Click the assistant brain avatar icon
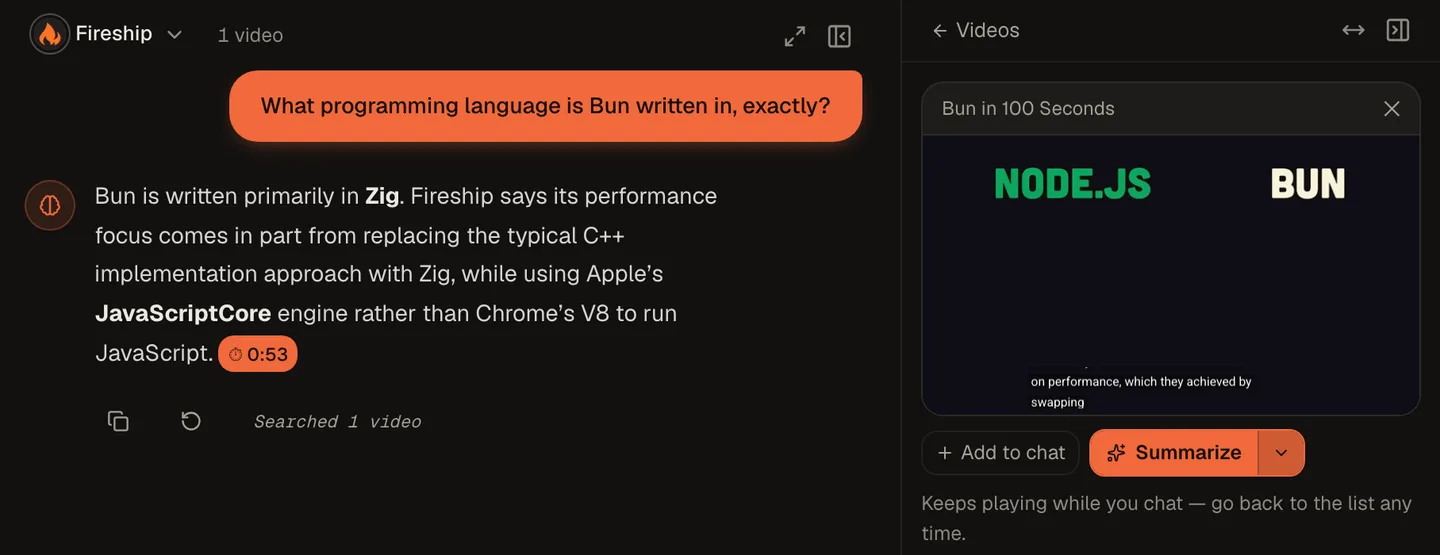 50,205
